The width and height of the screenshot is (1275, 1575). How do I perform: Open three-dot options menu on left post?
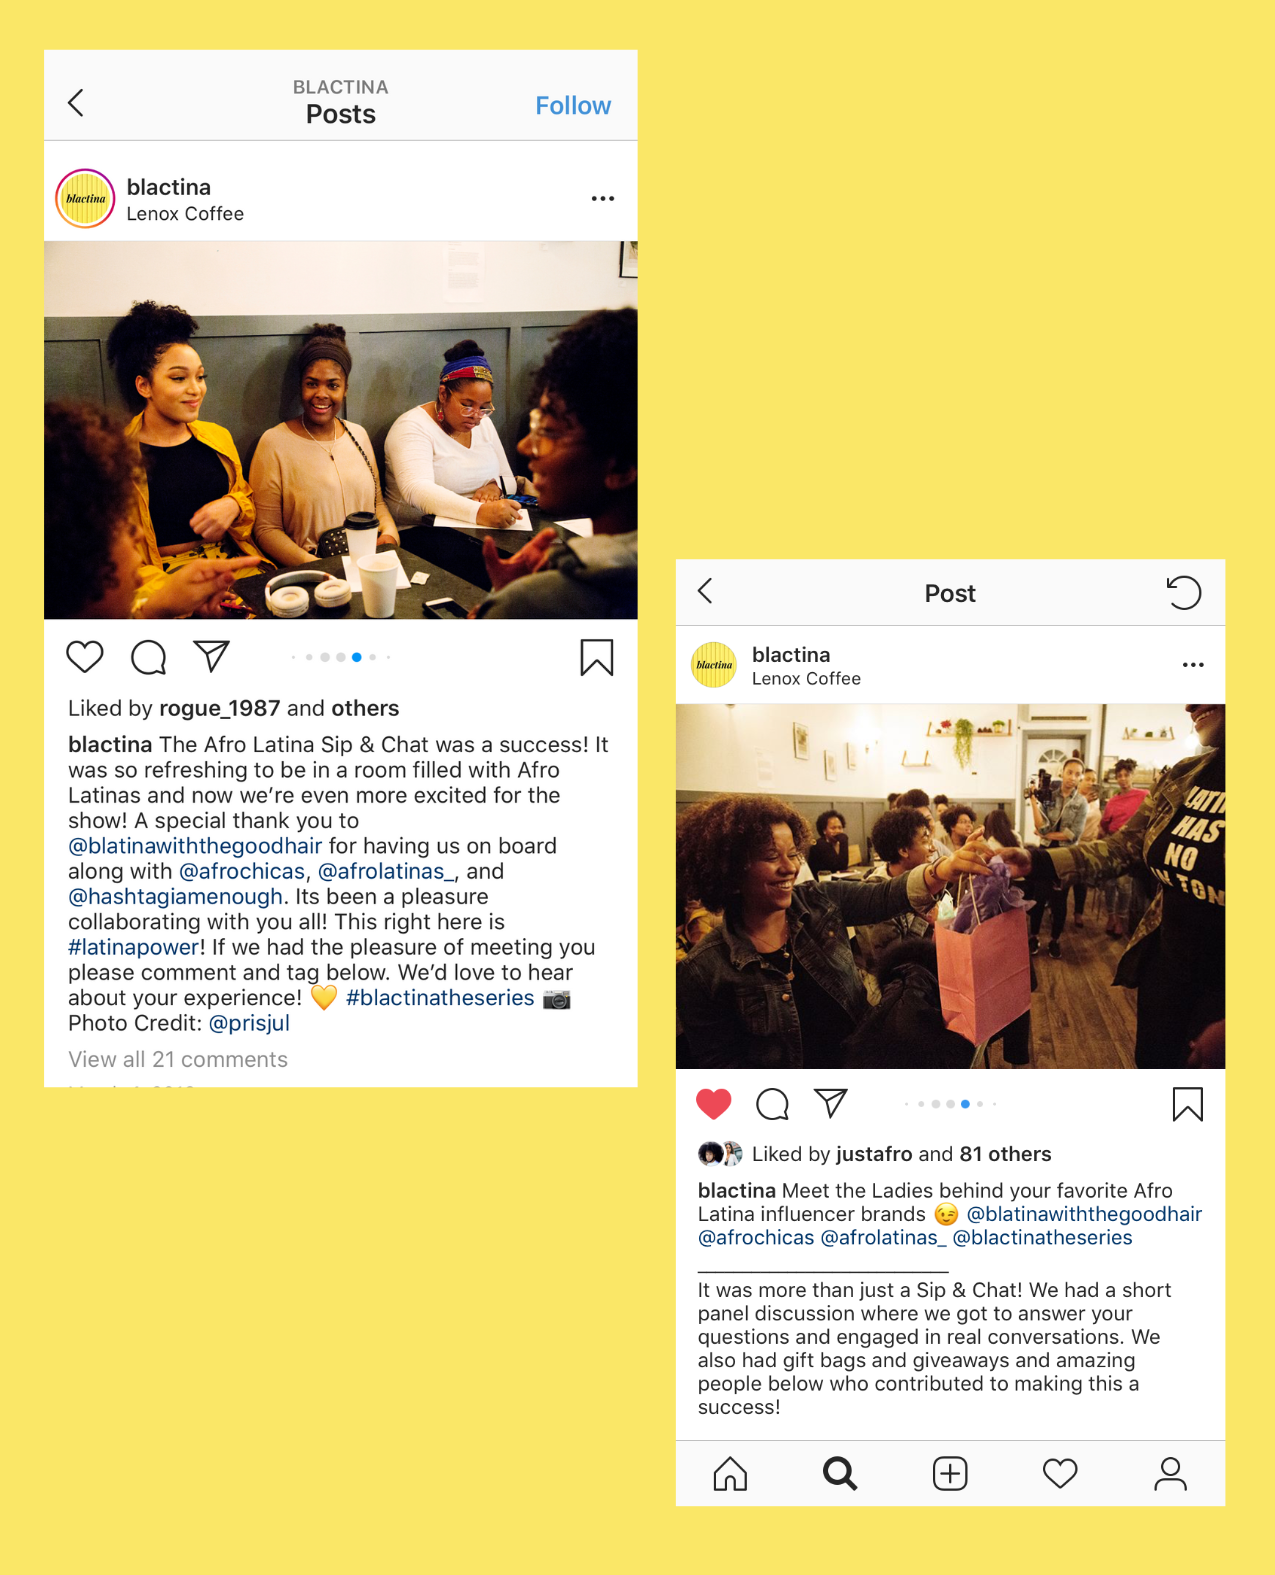pyautogui.click(x=603, y=199)
